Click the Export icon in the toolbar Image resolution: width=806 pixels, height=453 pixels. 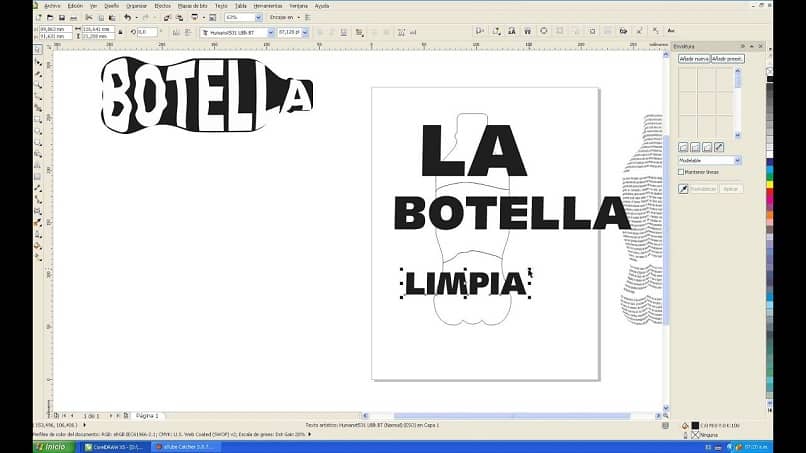(179, 17)
